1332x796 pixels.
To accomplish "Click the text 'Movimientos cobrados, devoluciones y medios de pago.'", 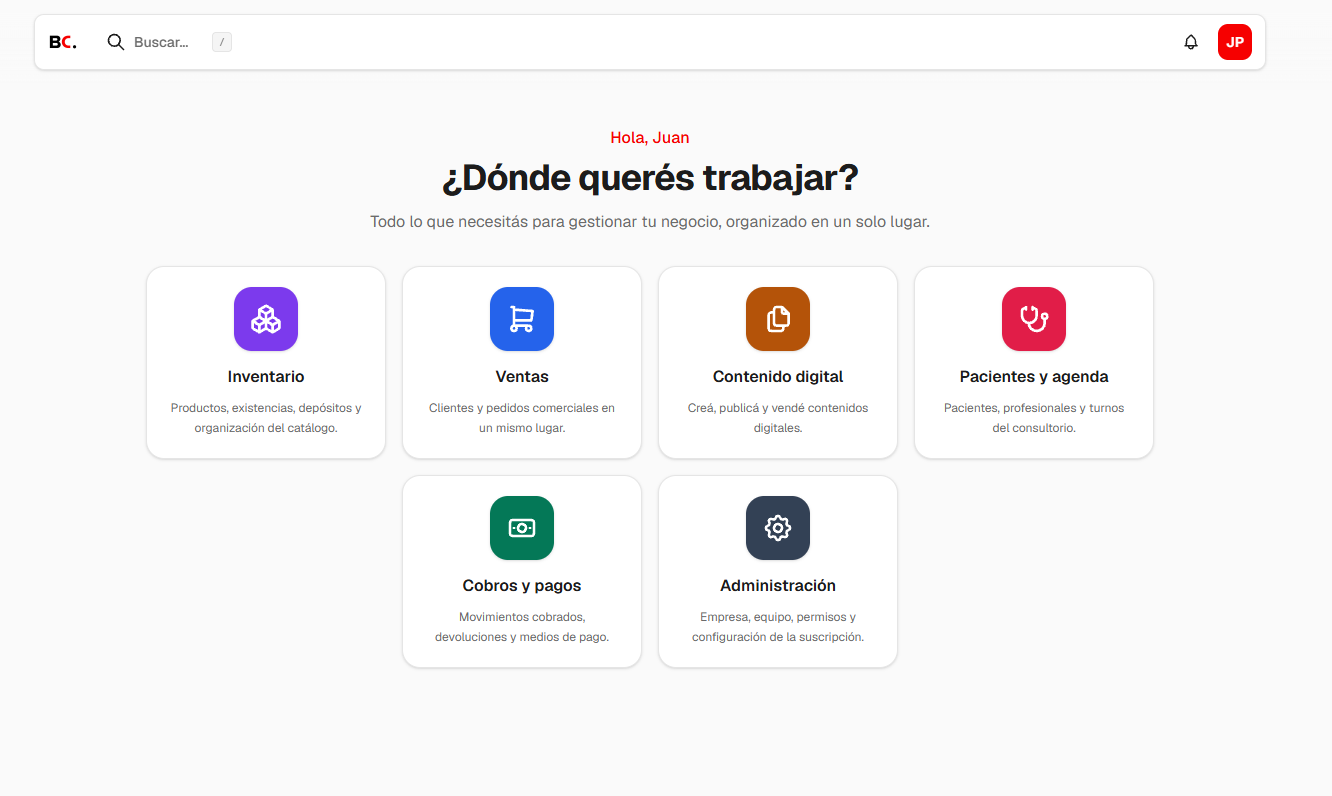I will click(x=522, y=627).
